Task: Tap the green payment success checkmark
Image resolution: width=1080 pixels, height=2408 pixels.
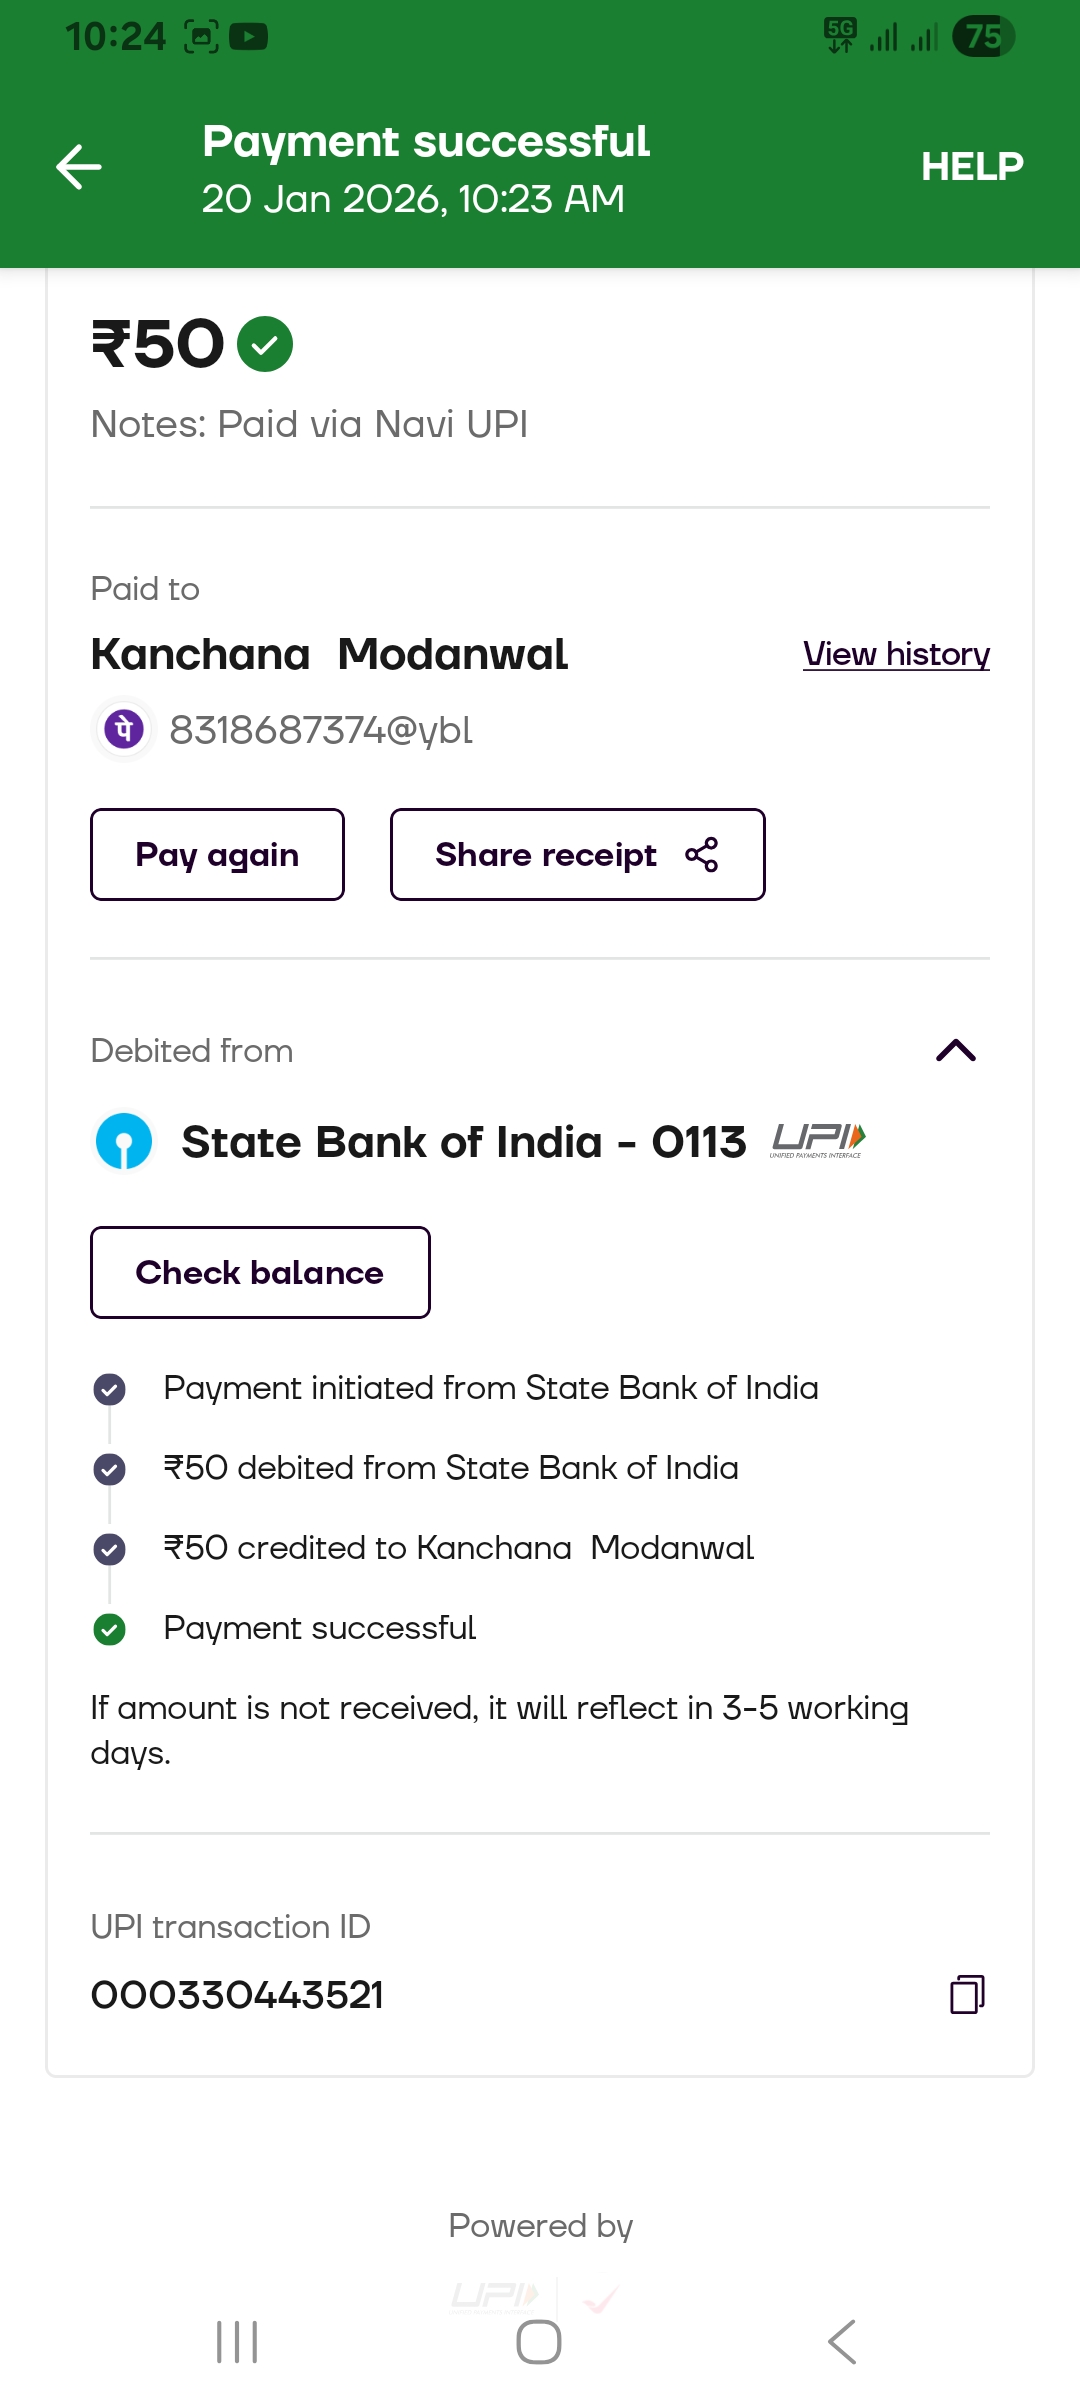Action: [265, 344]
